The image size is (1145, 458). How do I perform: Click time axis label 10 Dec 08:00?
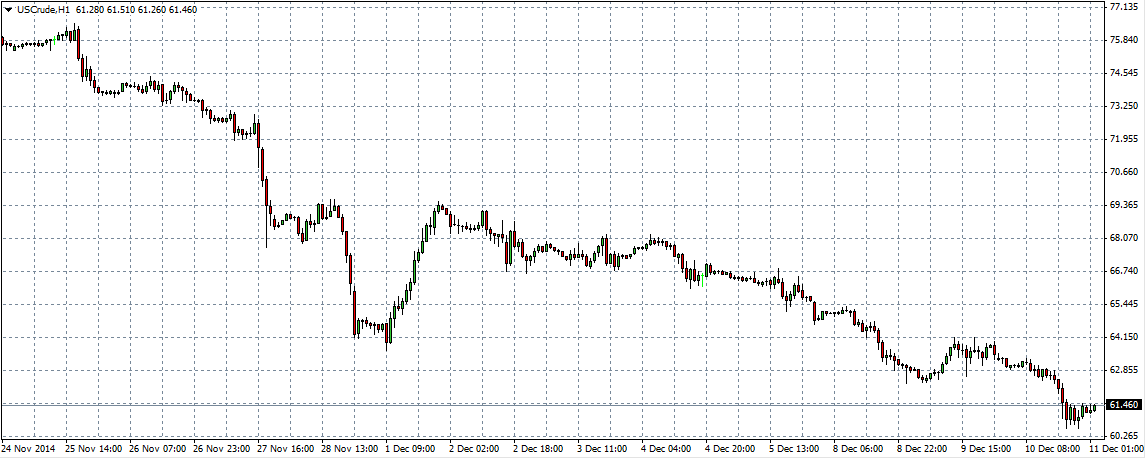(1054, 449)
